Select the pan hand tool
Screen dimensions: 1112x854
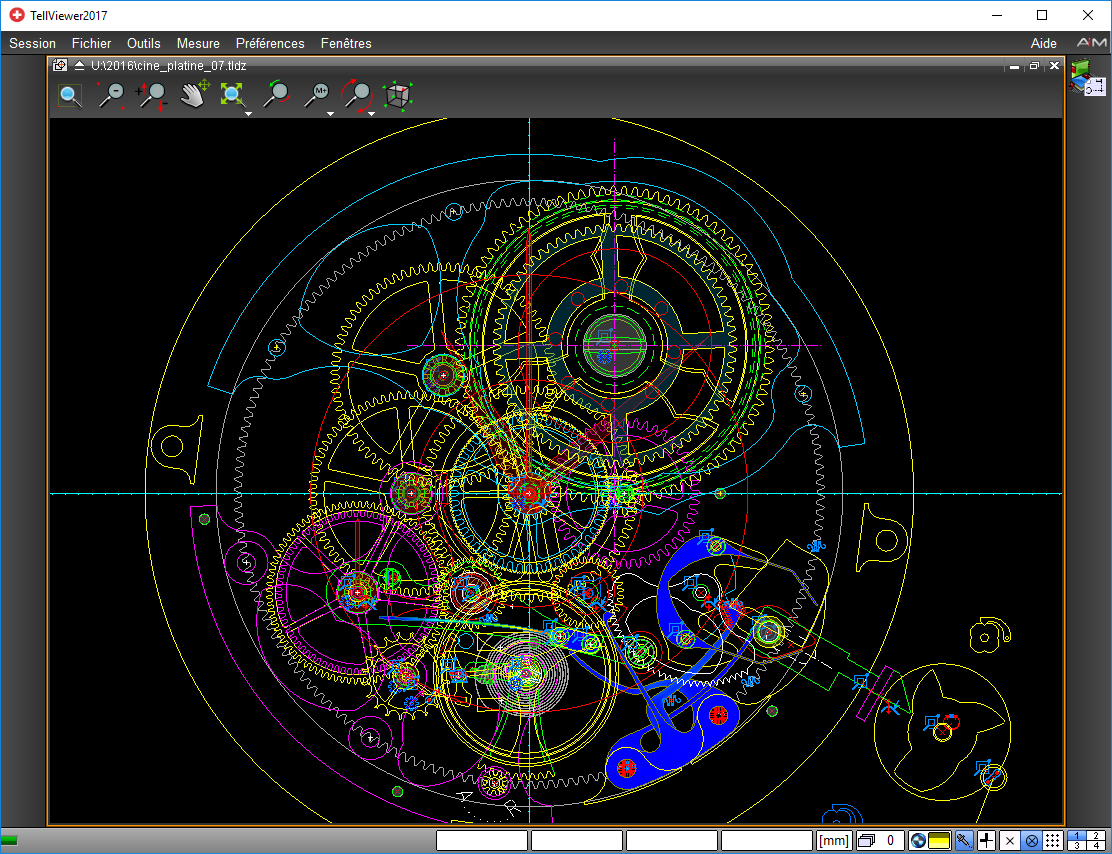tap(194, 95)
